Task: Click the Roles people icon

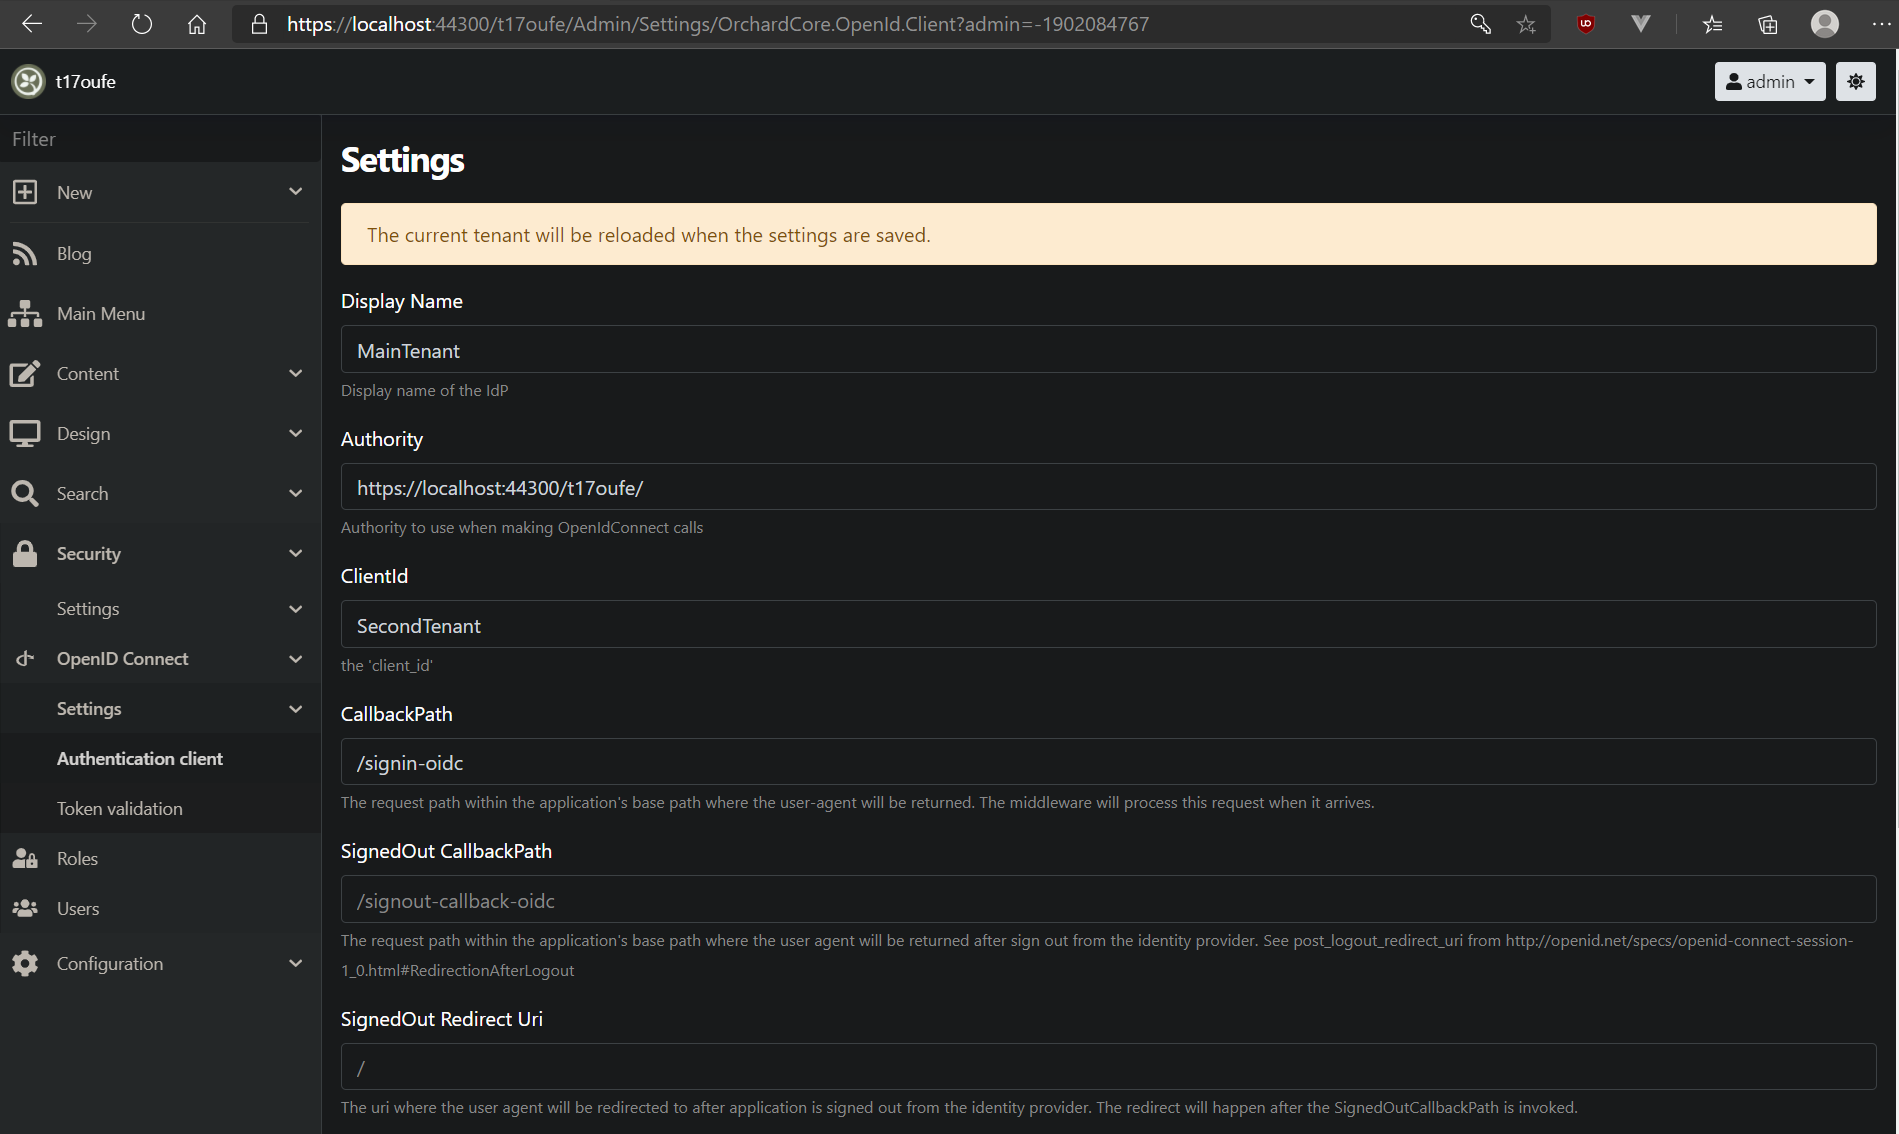Action: pyautogui.click(x=25, y=858)
